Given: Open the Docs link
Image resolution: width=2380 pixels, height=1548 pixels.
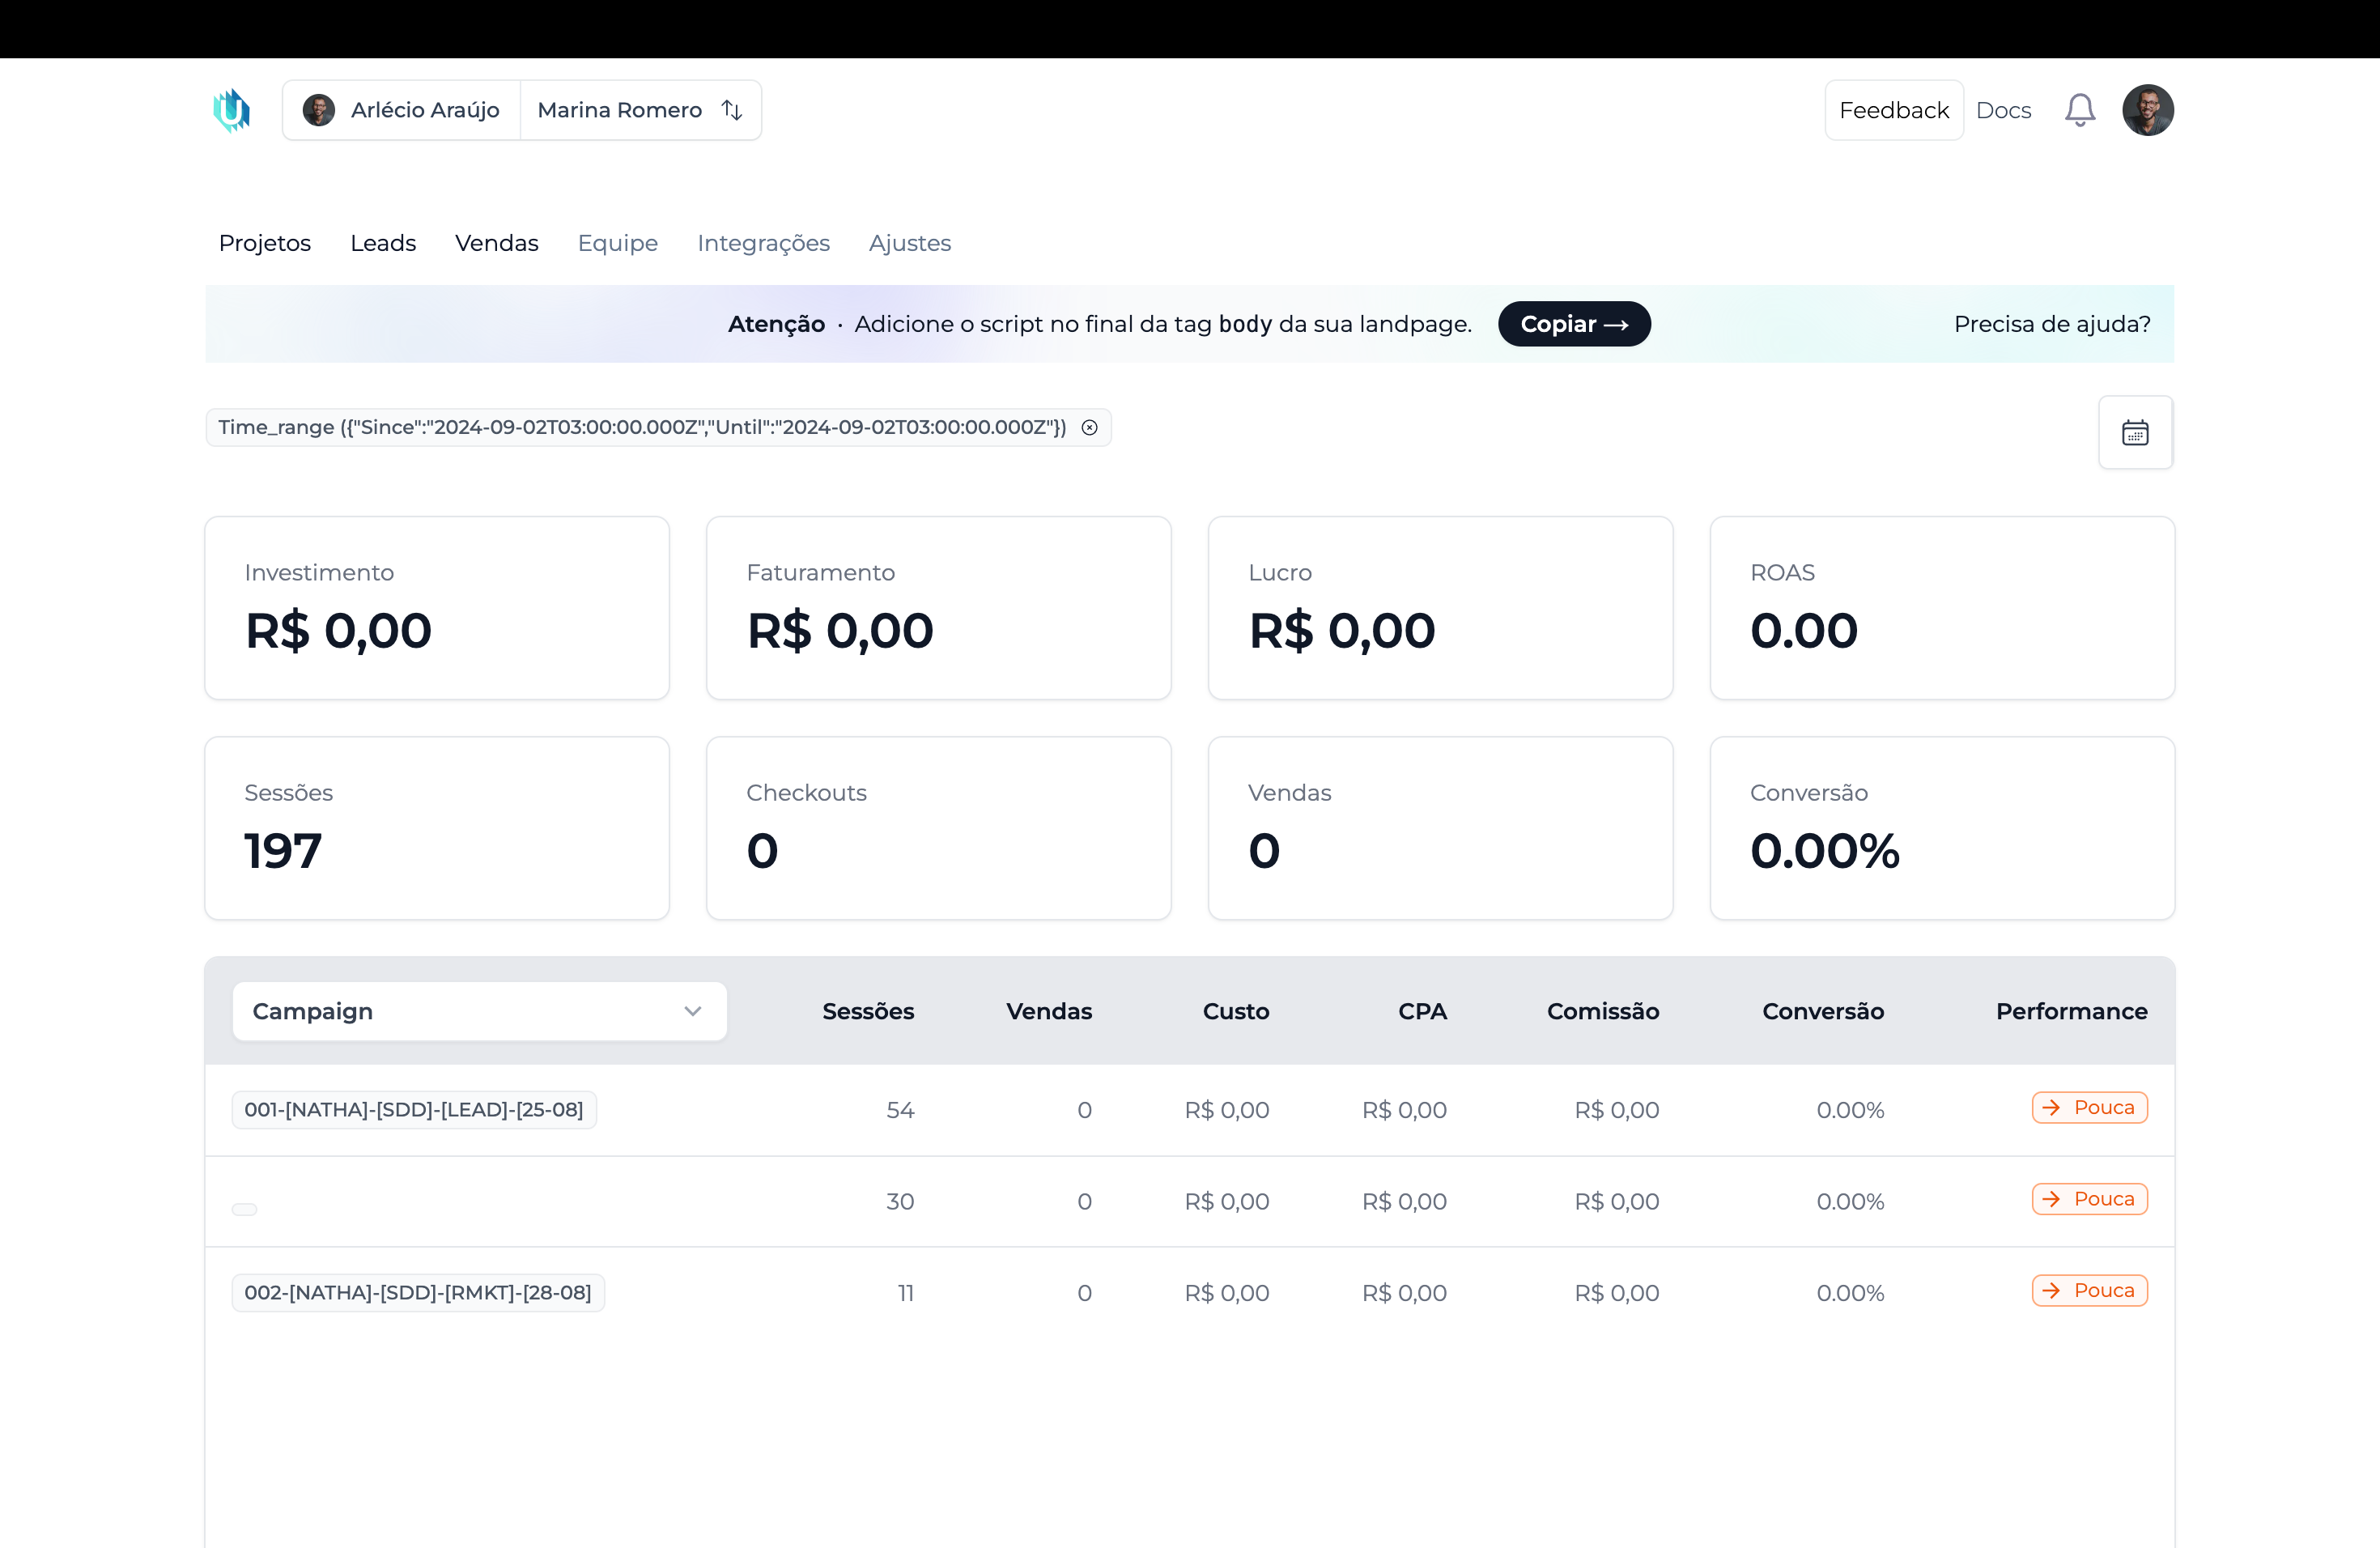Looking at the screenshot, I should (x=2003, y=110).
